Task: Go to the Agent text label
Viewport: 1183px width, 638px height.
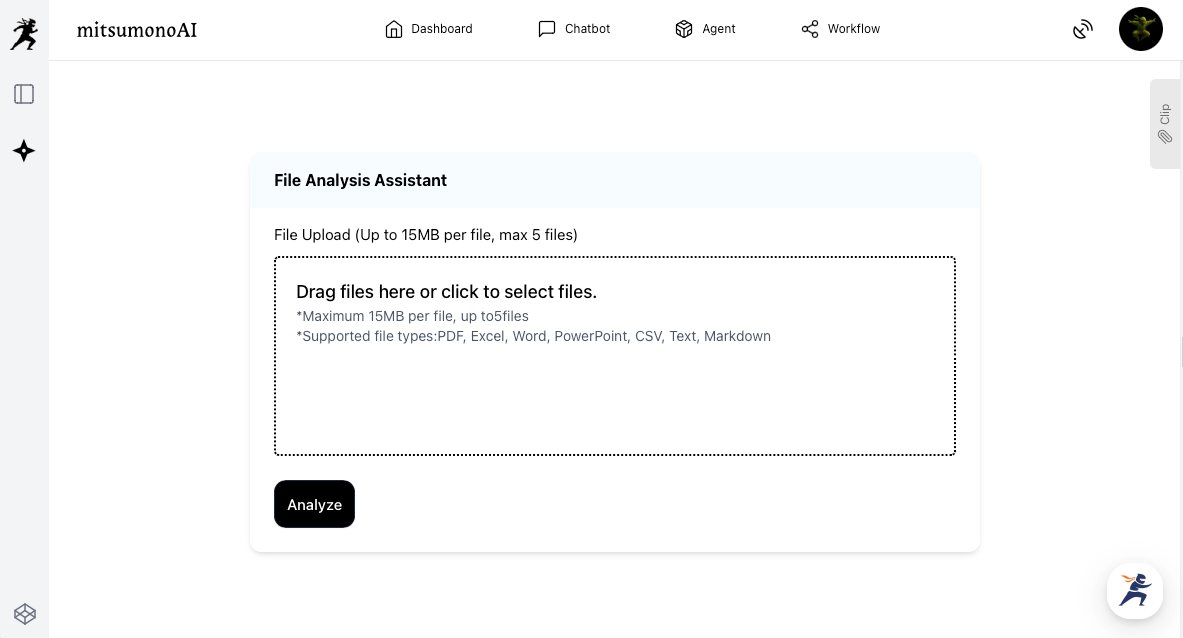Action: pos(718,29)
